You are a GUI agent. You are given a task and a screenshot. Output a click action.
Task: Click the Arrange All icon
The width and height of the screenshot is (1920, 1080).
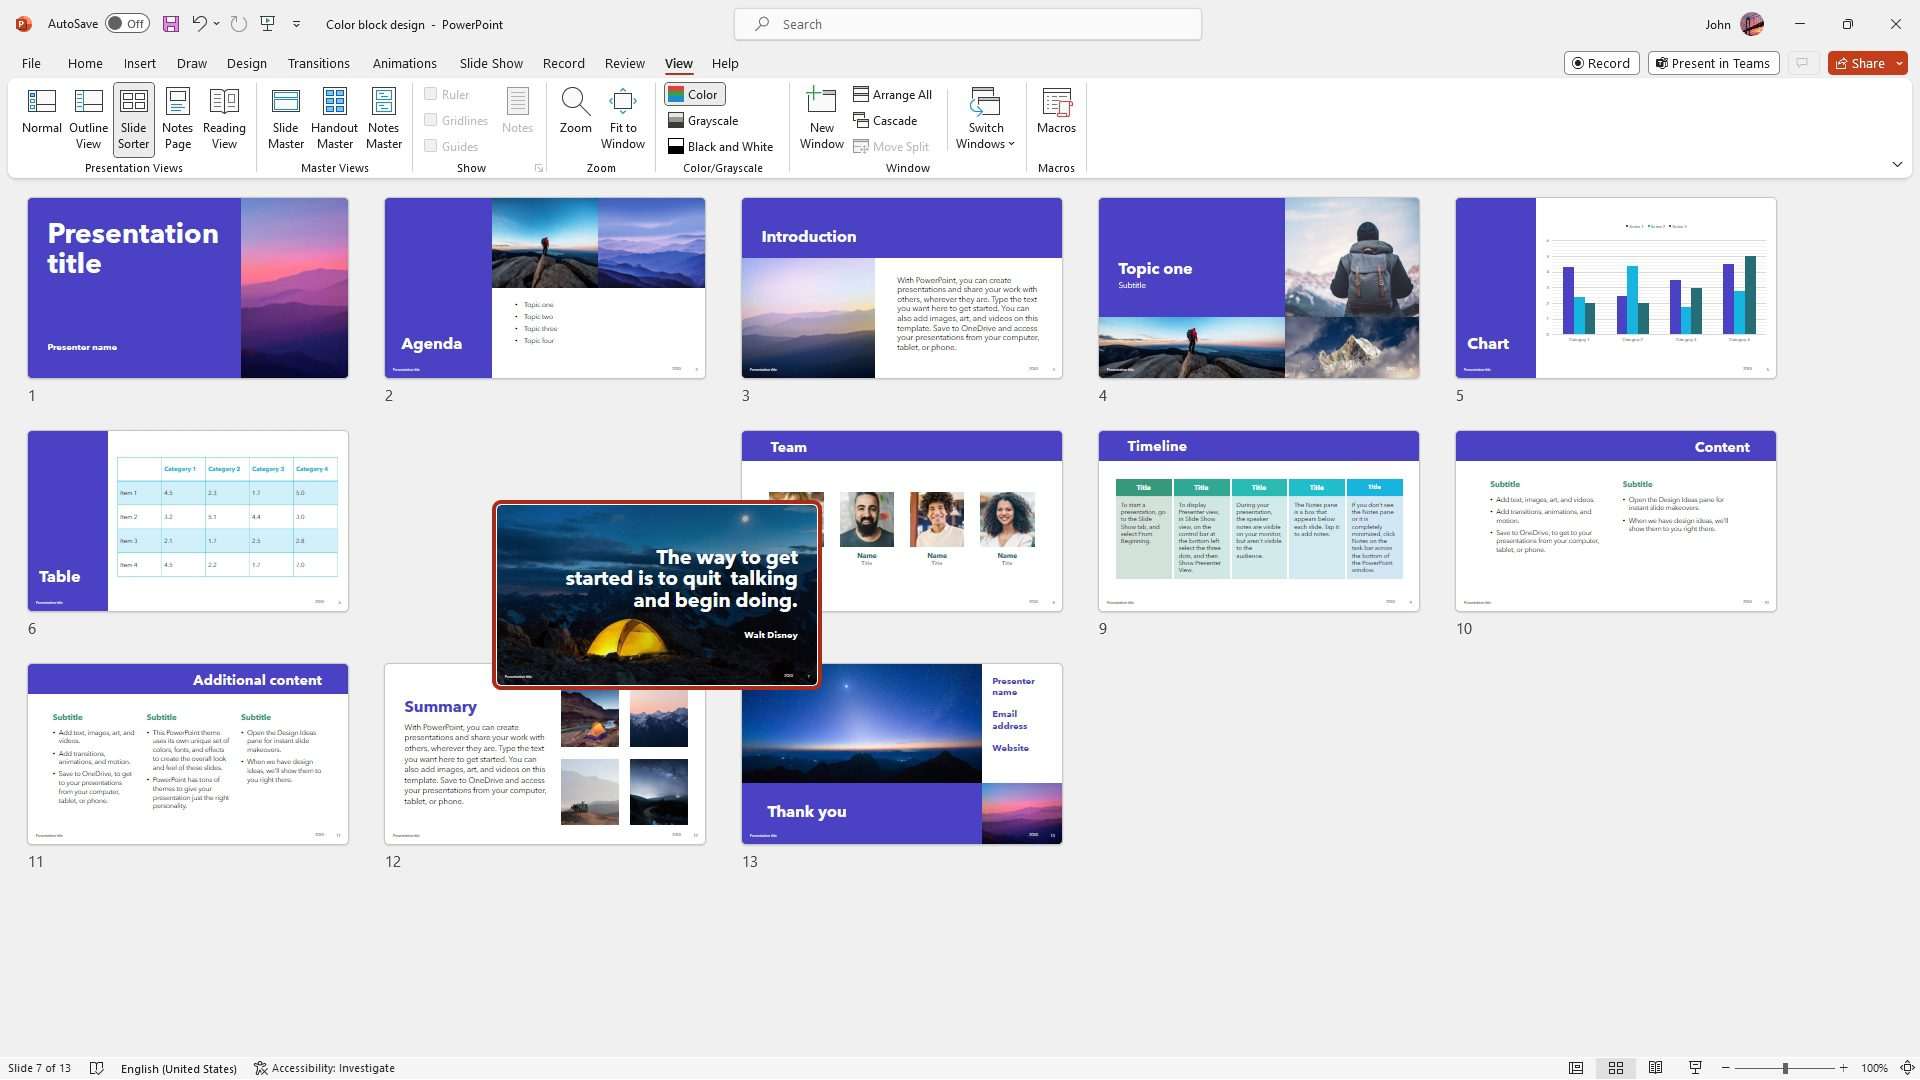(892, 94)
